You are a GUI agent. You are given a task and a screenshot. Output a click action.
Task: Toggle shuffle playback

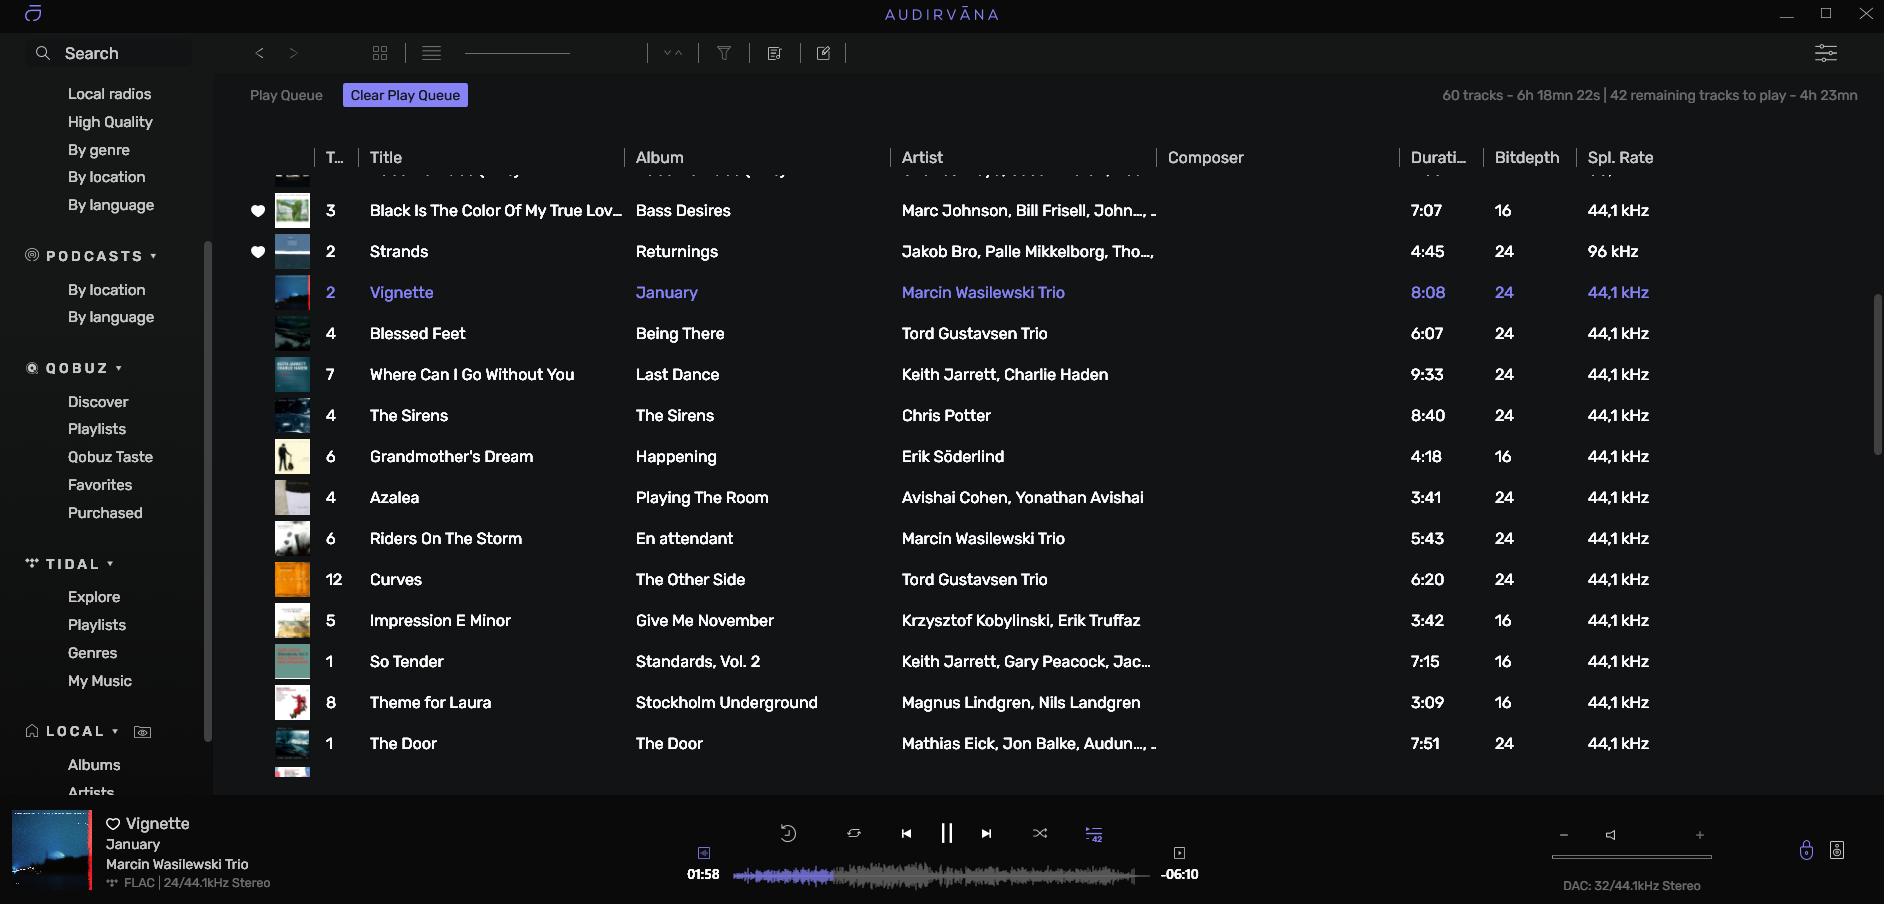(x=1040, y=833)
